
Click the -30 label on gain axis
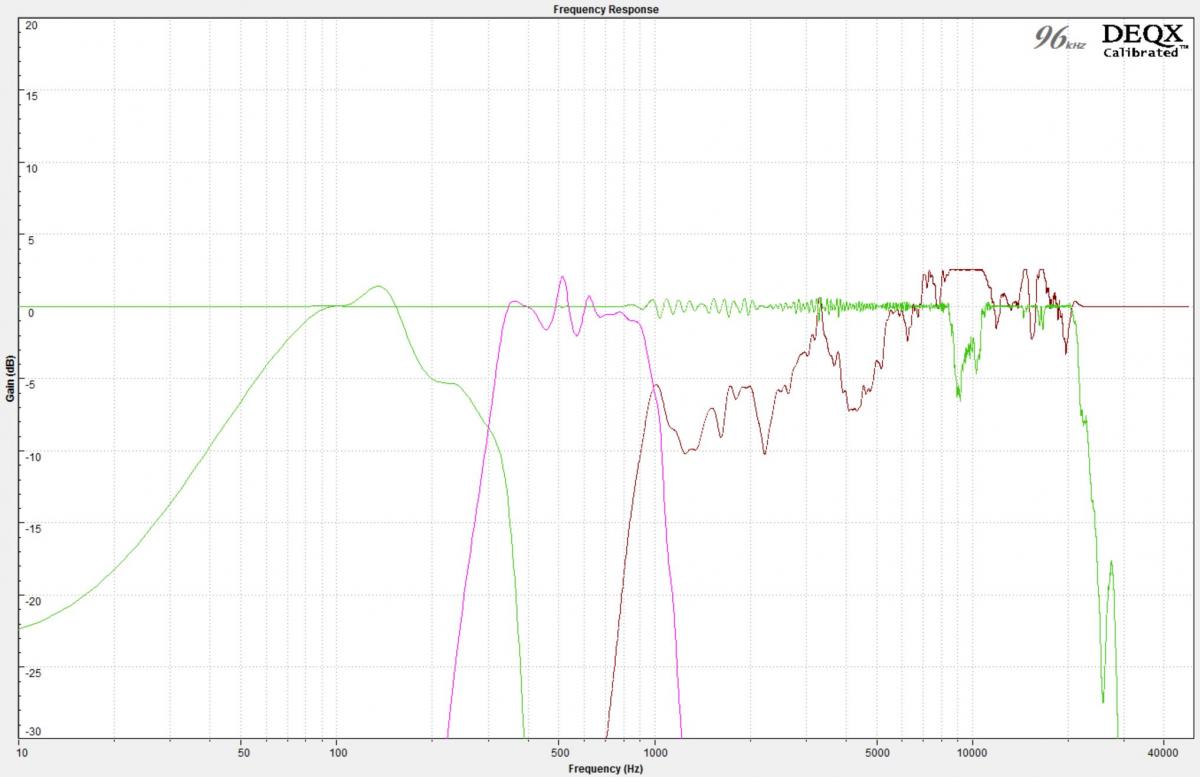tap(31, 731)
